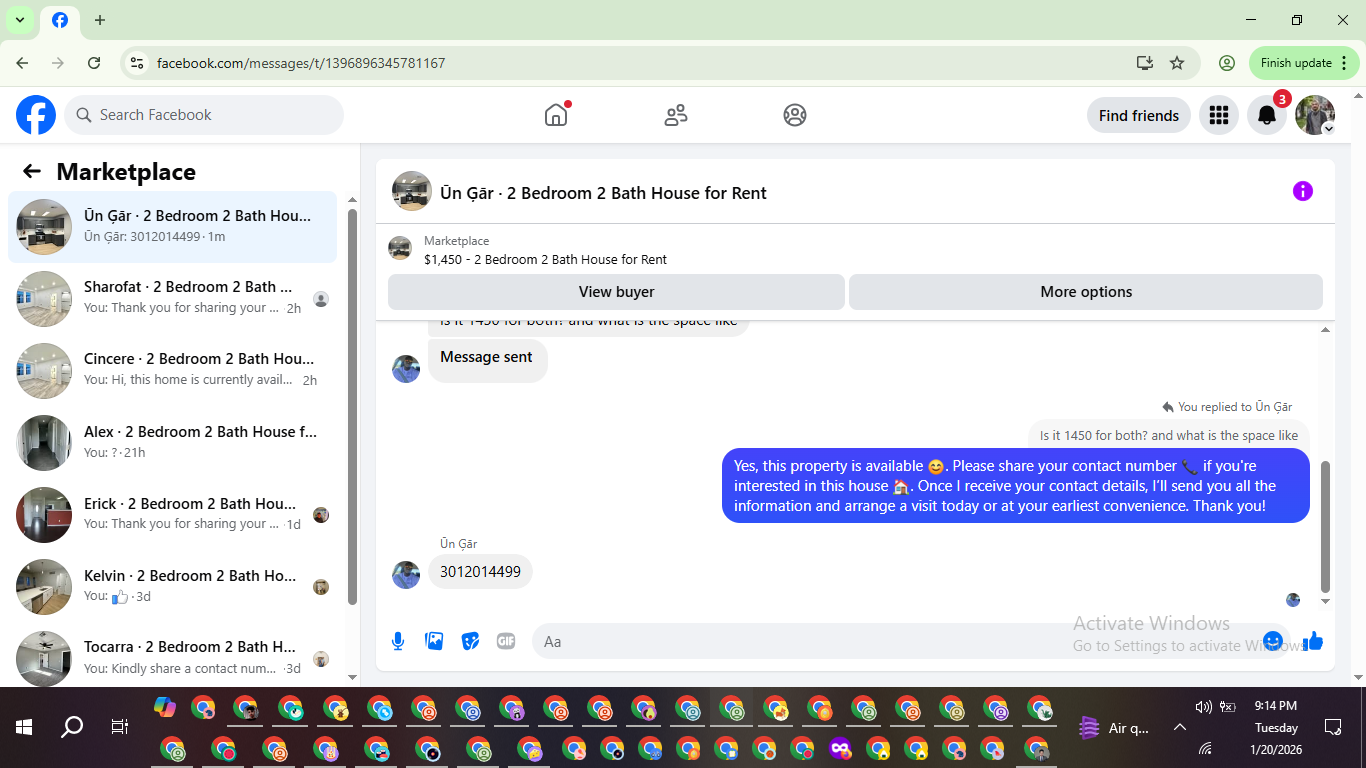This screenshot has height=768, width=1366.
Task: Open the Cincere conversation
Action: [x=172, y=371]
